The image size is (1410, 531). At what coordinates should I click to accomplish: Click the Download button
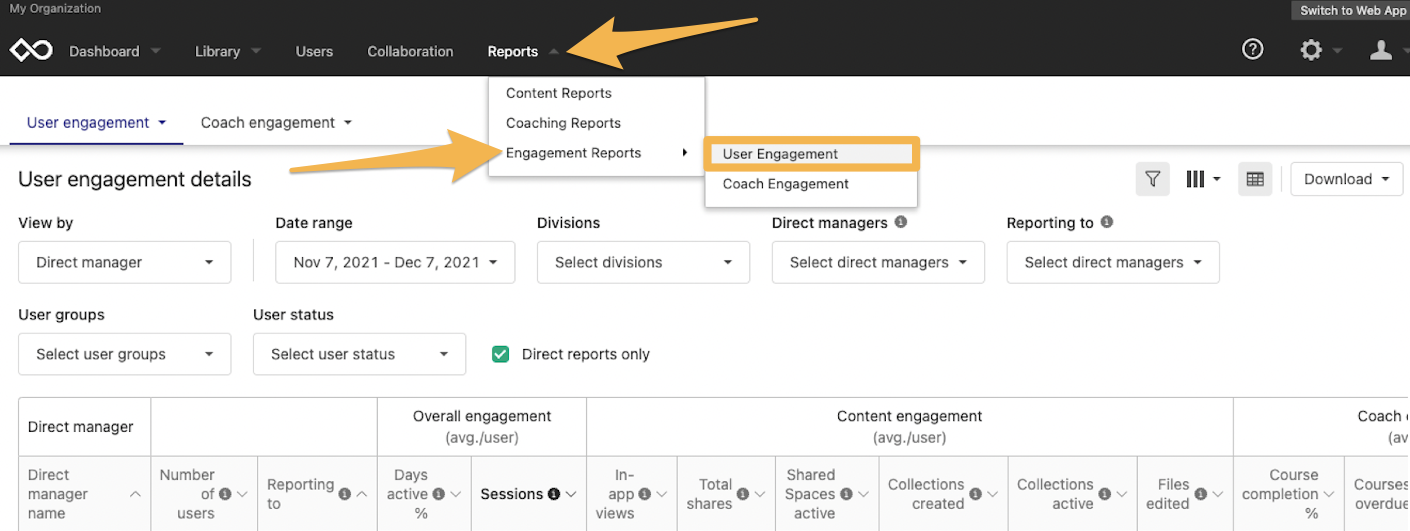1346,179
